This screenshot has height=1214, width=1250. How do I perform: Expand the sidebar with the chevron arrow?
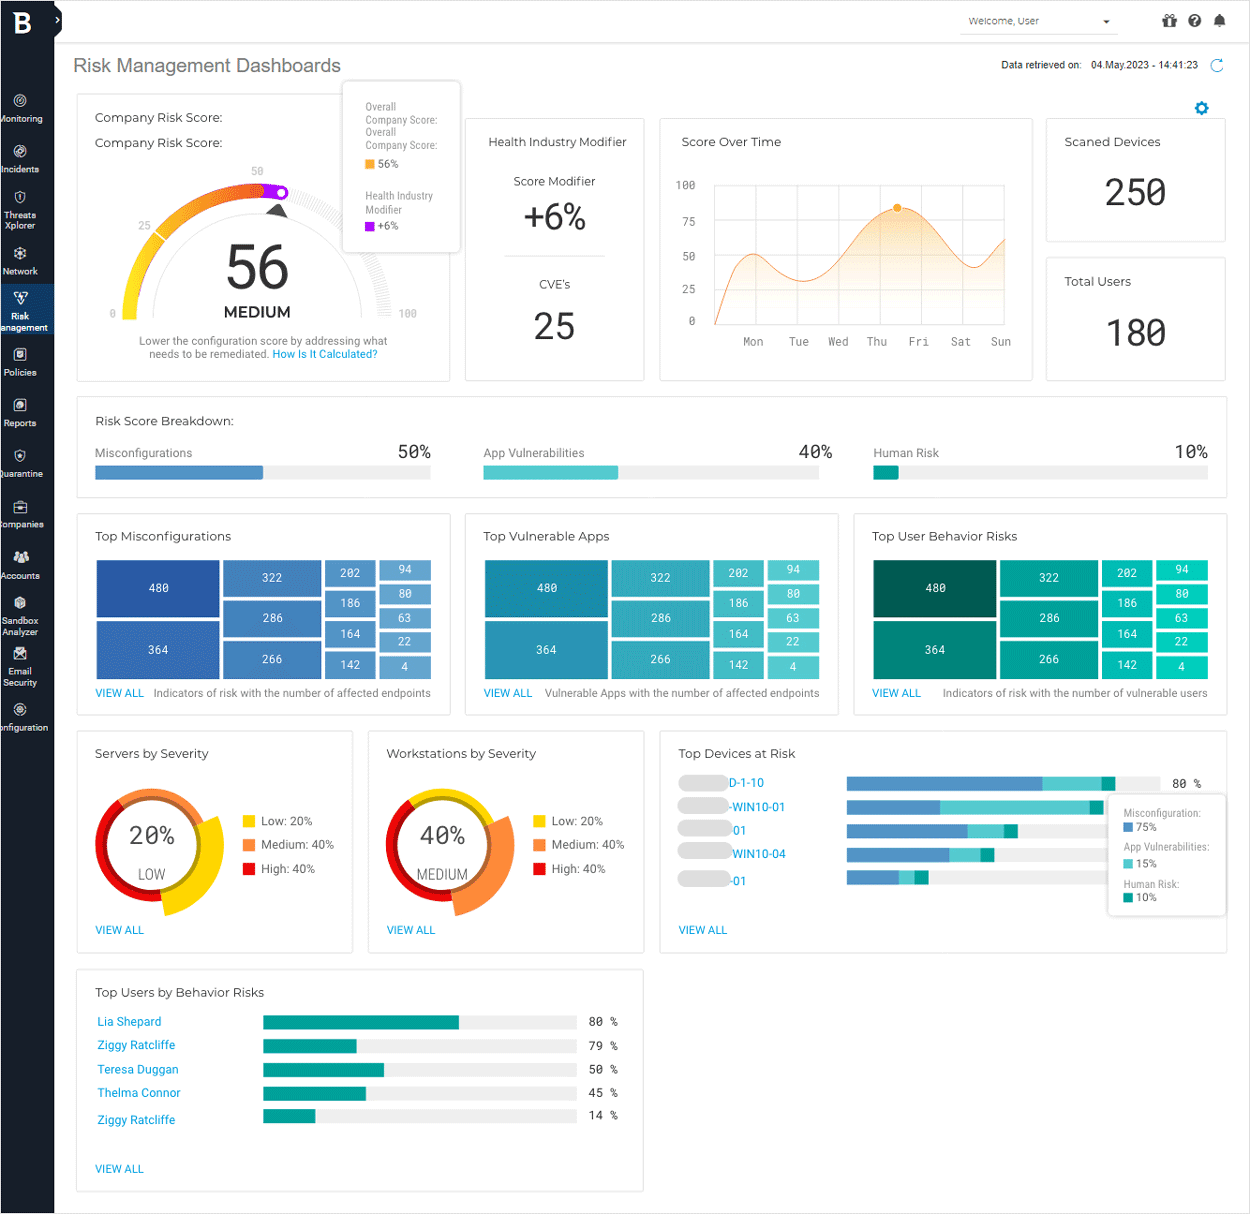[x=57, y=18]
